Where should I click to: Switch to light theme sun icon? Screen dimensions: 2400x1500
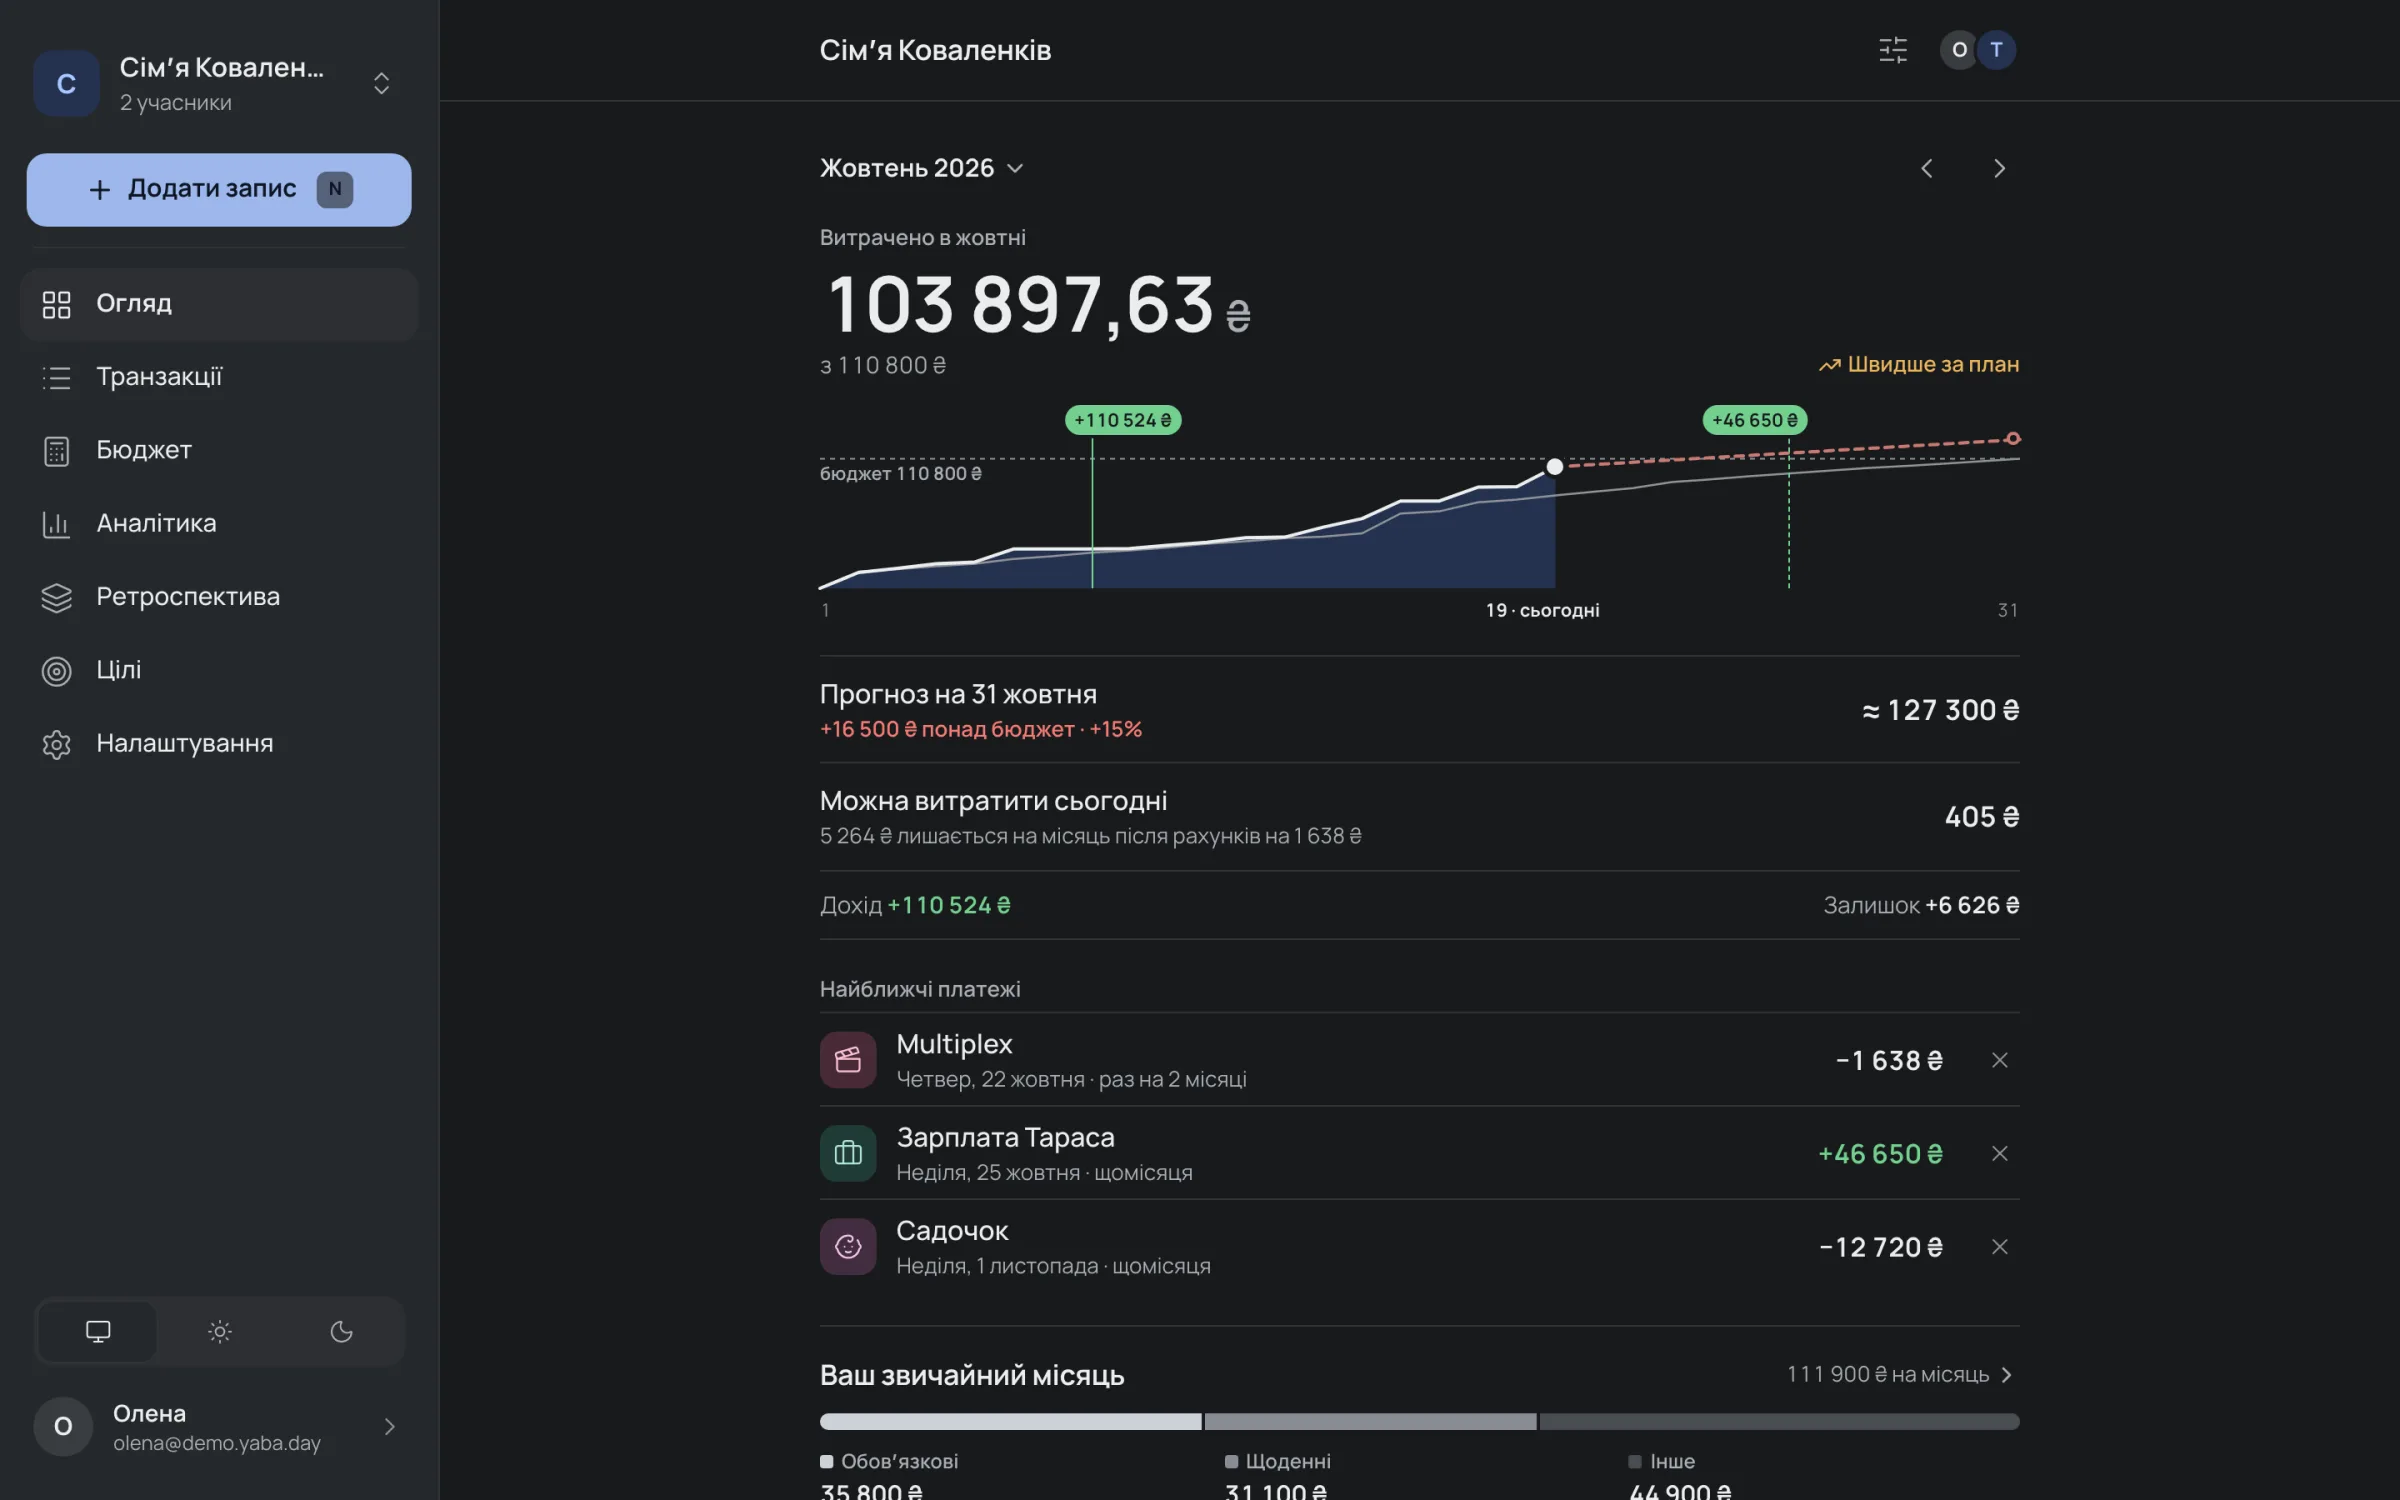tap(220, 1331)
